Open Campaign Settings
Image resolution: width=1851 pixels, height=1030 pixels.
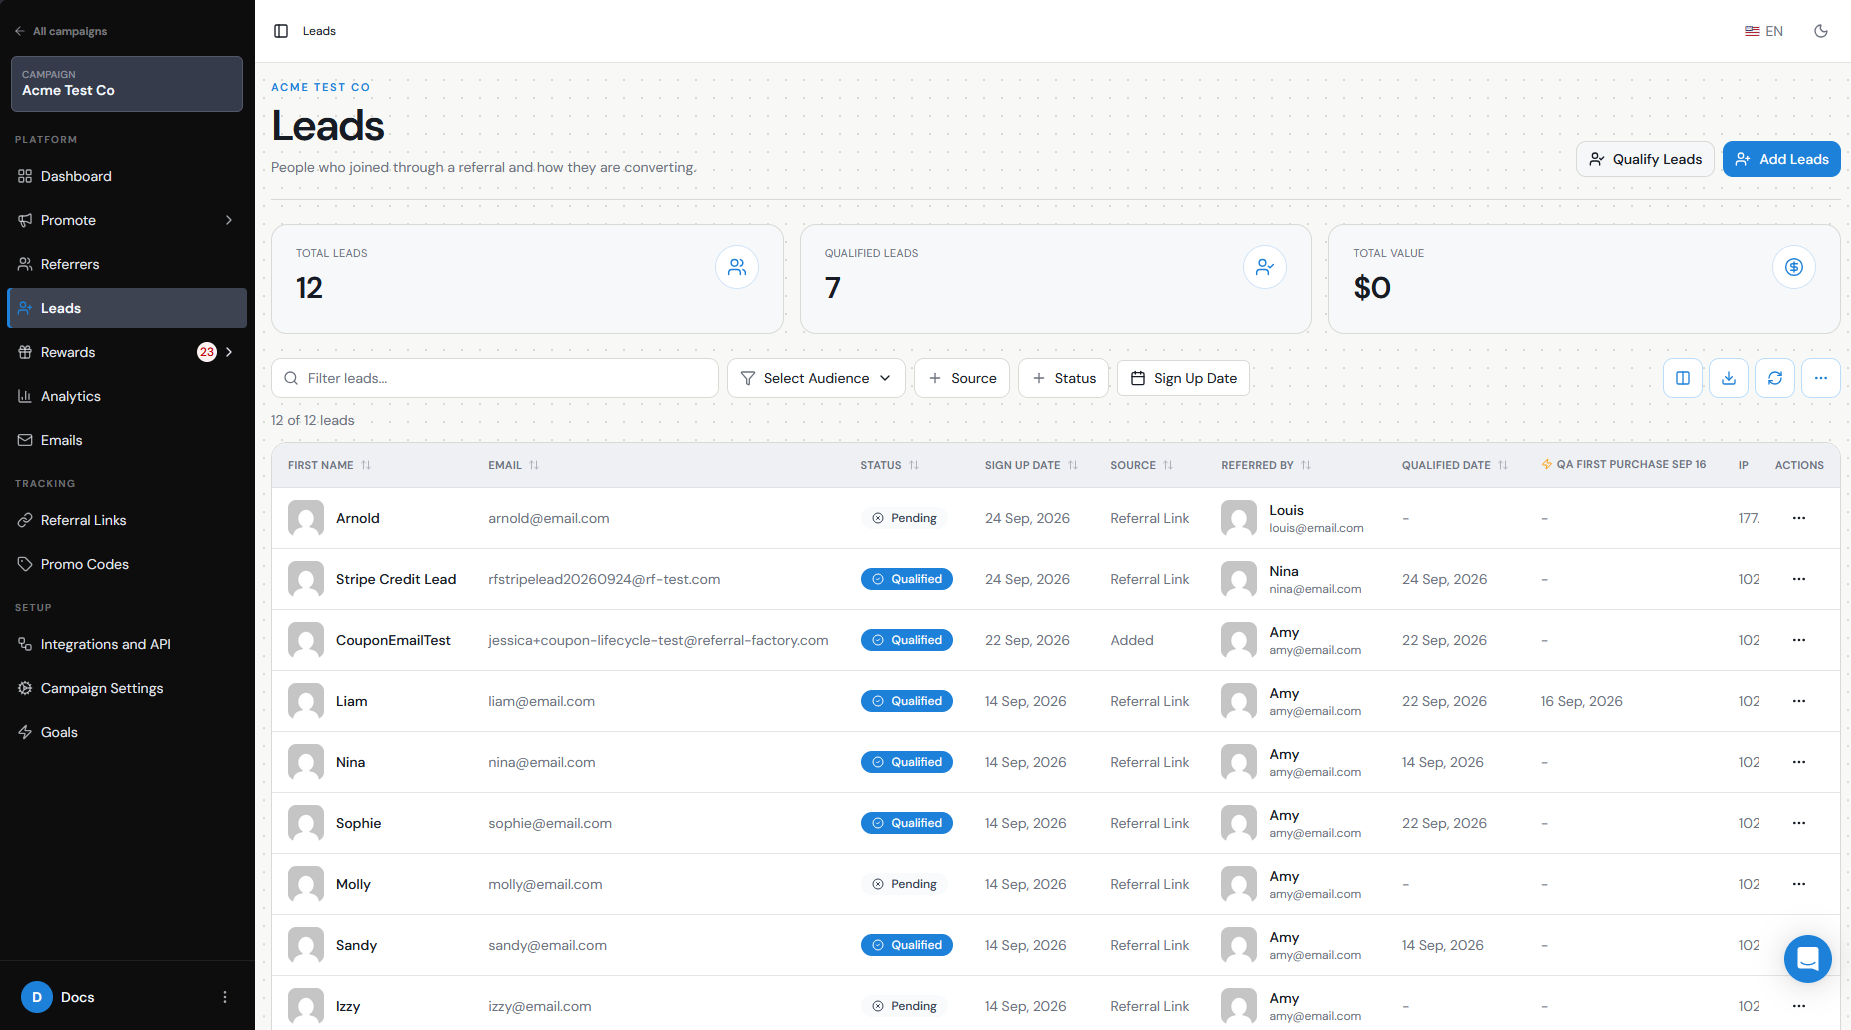tap(127, 688)
